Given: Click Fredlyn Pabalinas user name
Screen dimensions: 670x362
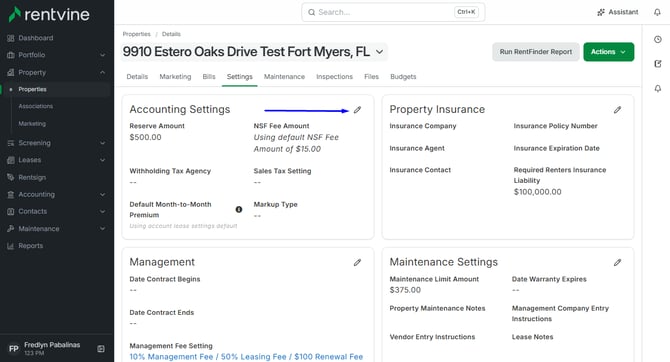Looking at the screenshot, I should pos(52,345).
